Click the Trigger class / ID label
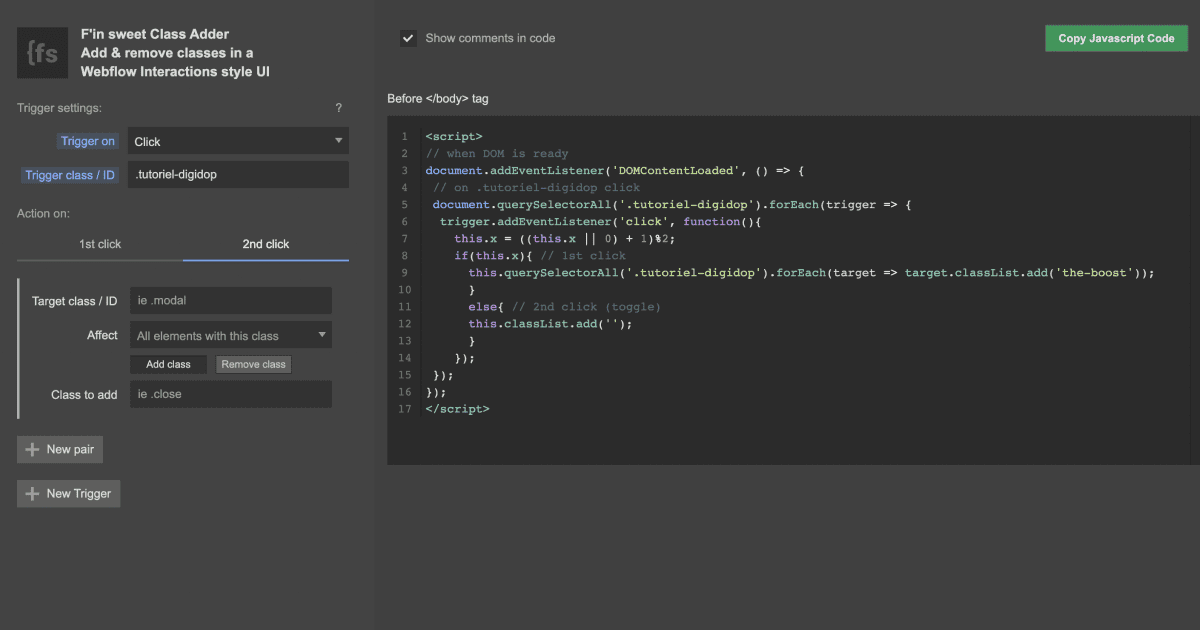This screenshot has width=1200, height=630. (70, 175)
